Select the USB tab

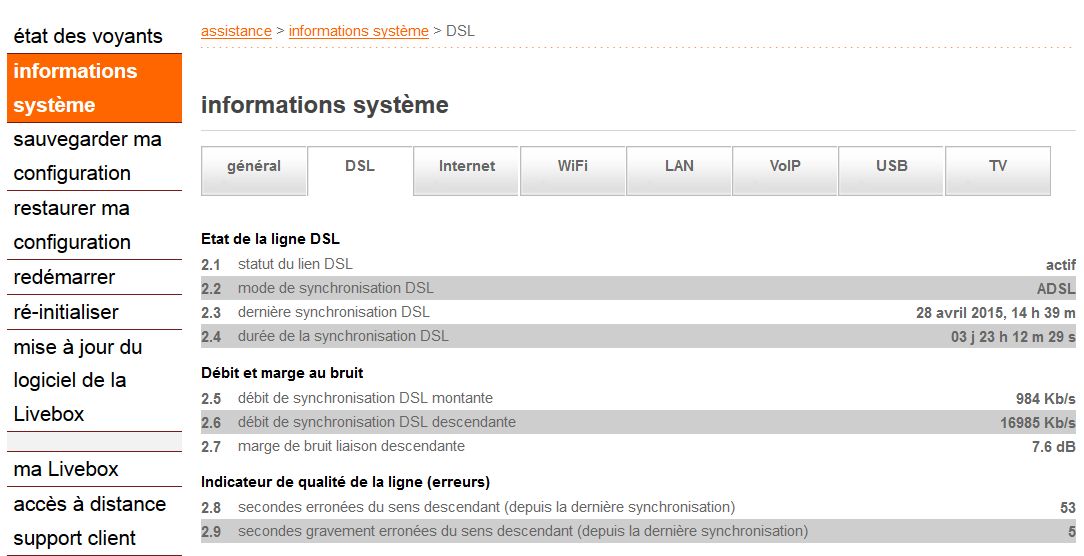(x=892, y=167)
